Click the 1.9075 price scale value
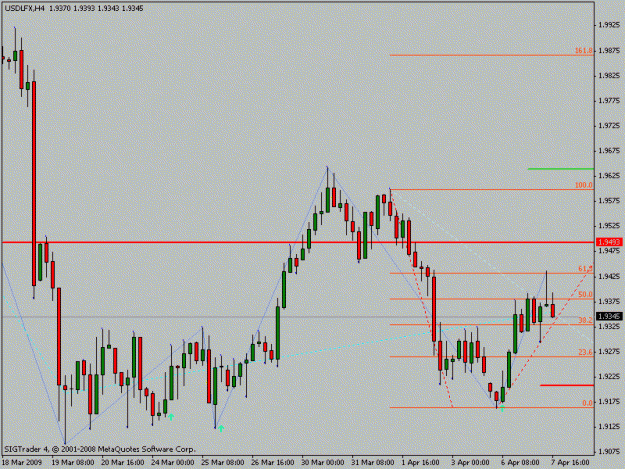Image resolution: width=625 pixels, height=469 pixels. coord(609,452)
